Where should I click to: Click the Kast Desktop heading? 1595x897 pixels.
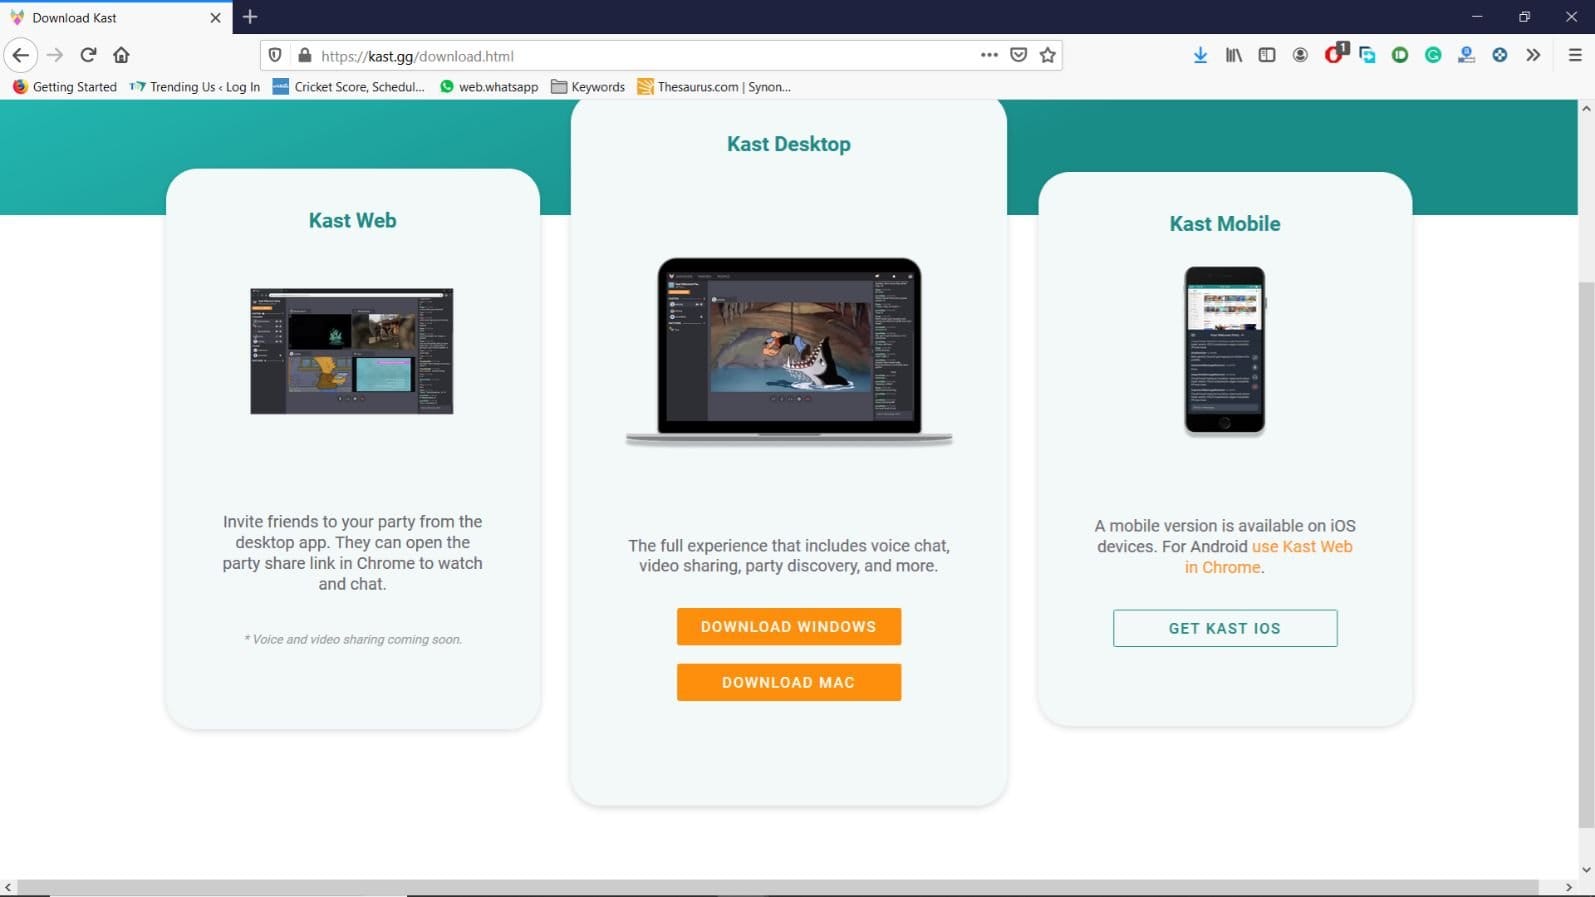(789, 144)
